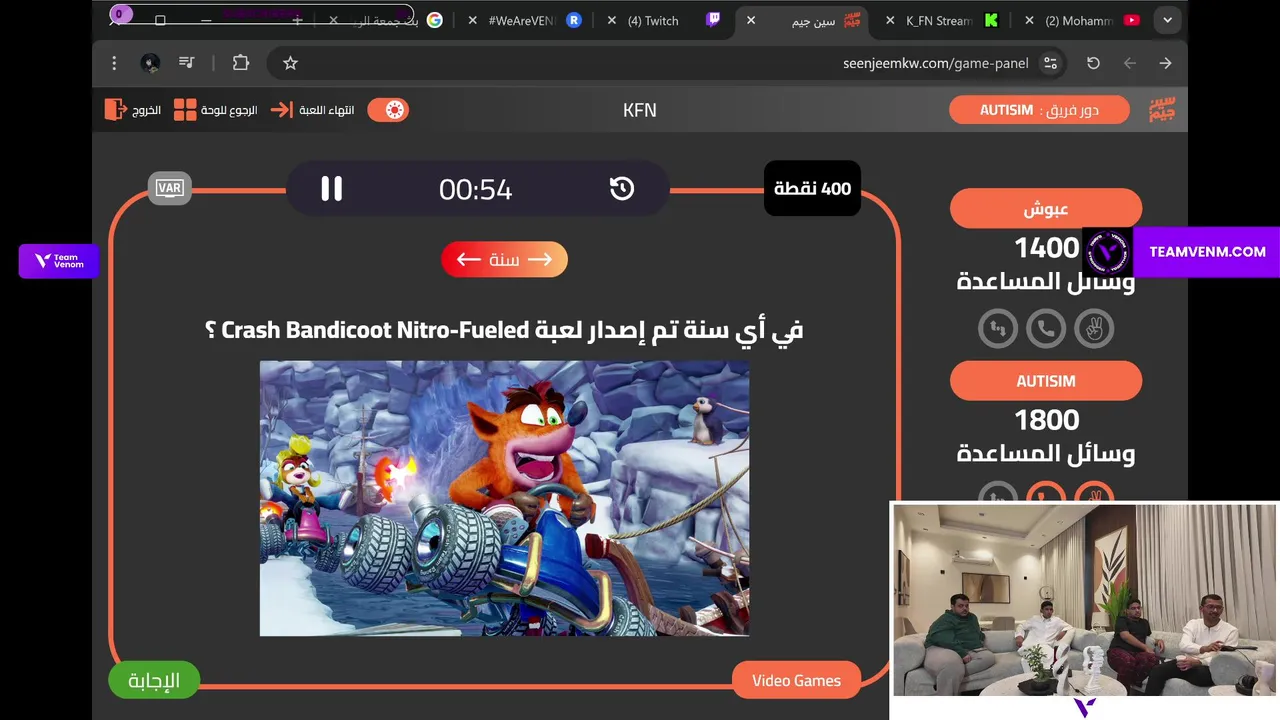
Task: Return to the board via الرجوع للوحة
Action: [x=215, y=110]
